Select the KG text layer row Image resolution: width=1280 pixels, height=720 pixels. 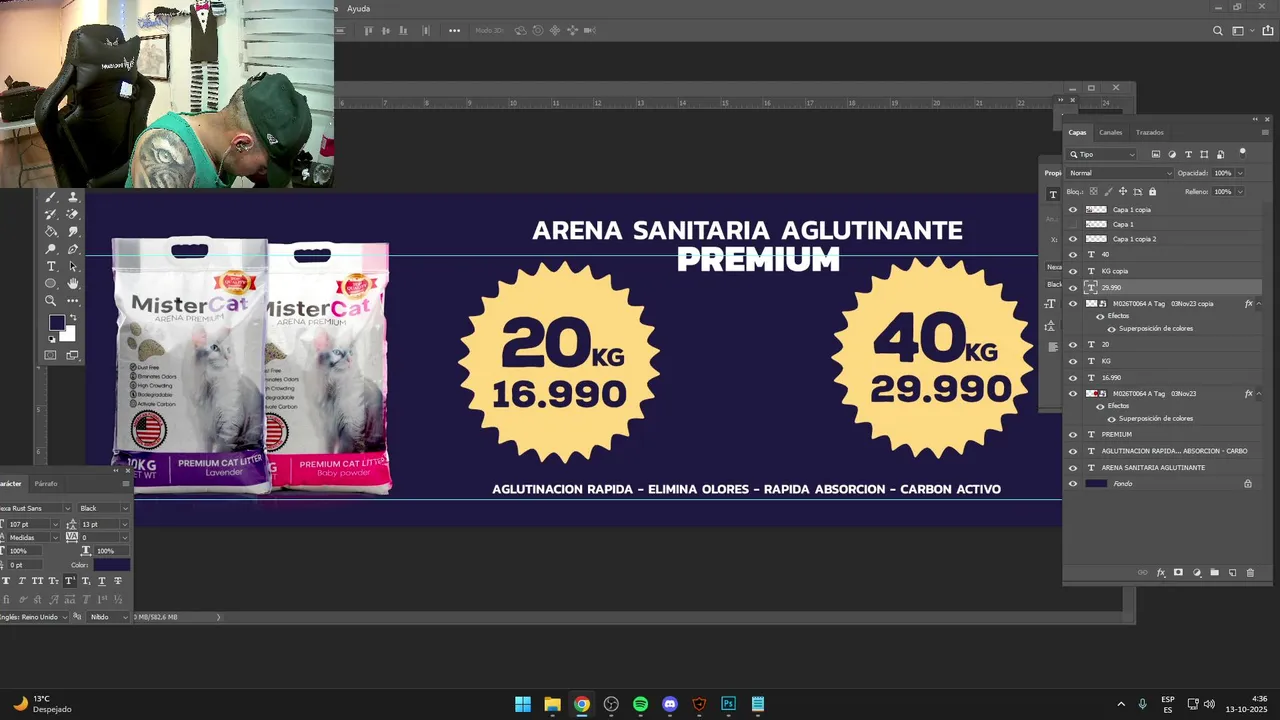pyautogui.click(x=1164, y=361)
